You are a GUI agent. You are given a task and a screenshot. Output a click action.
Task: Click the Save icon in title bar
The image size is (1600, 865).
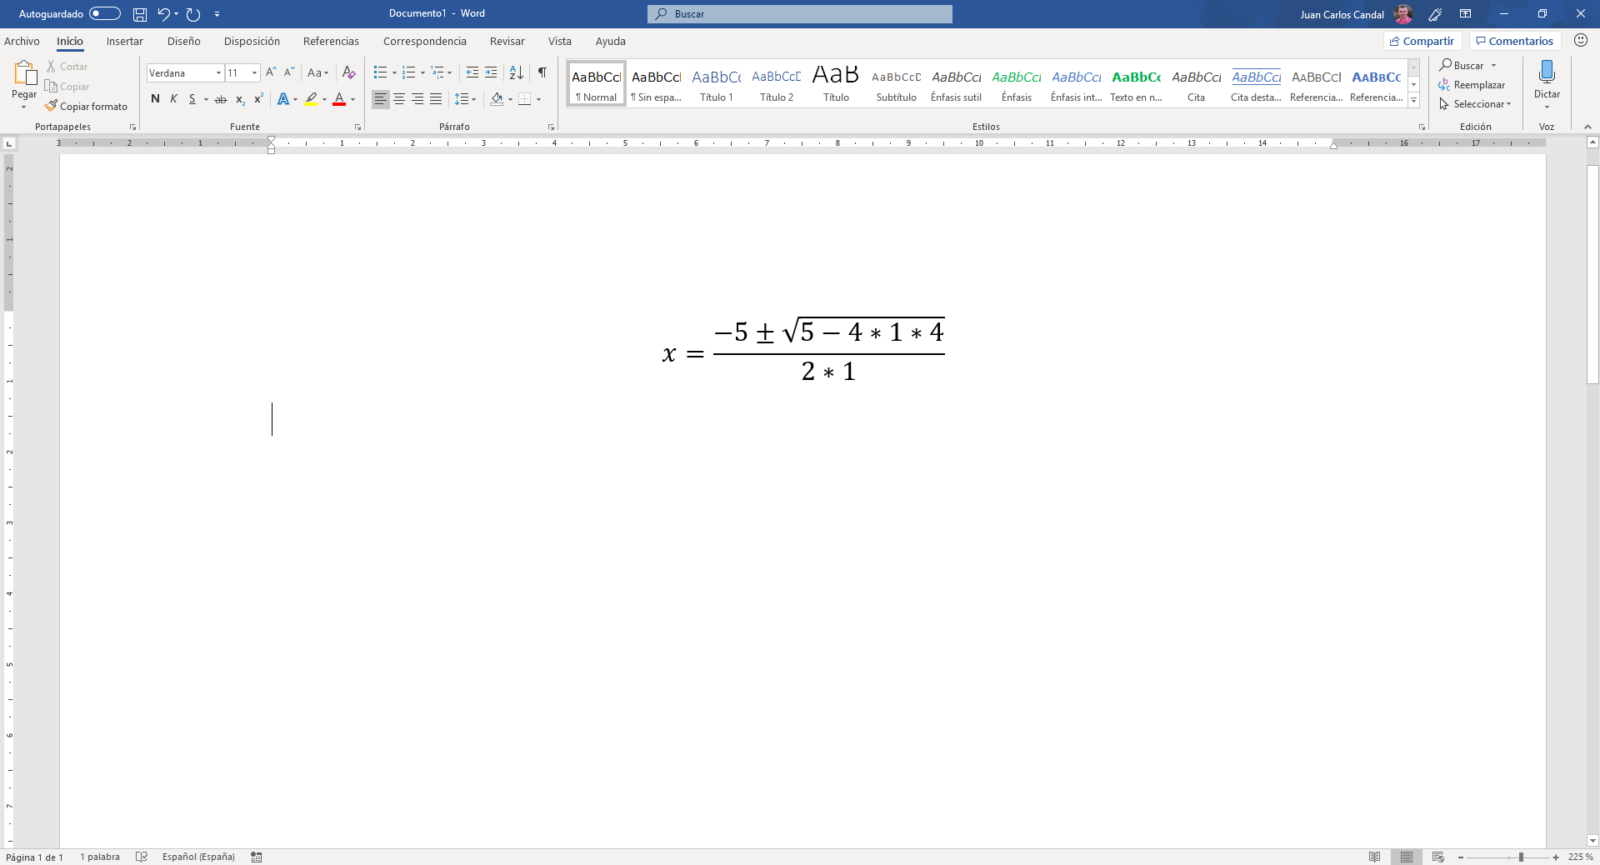point(140,14)
